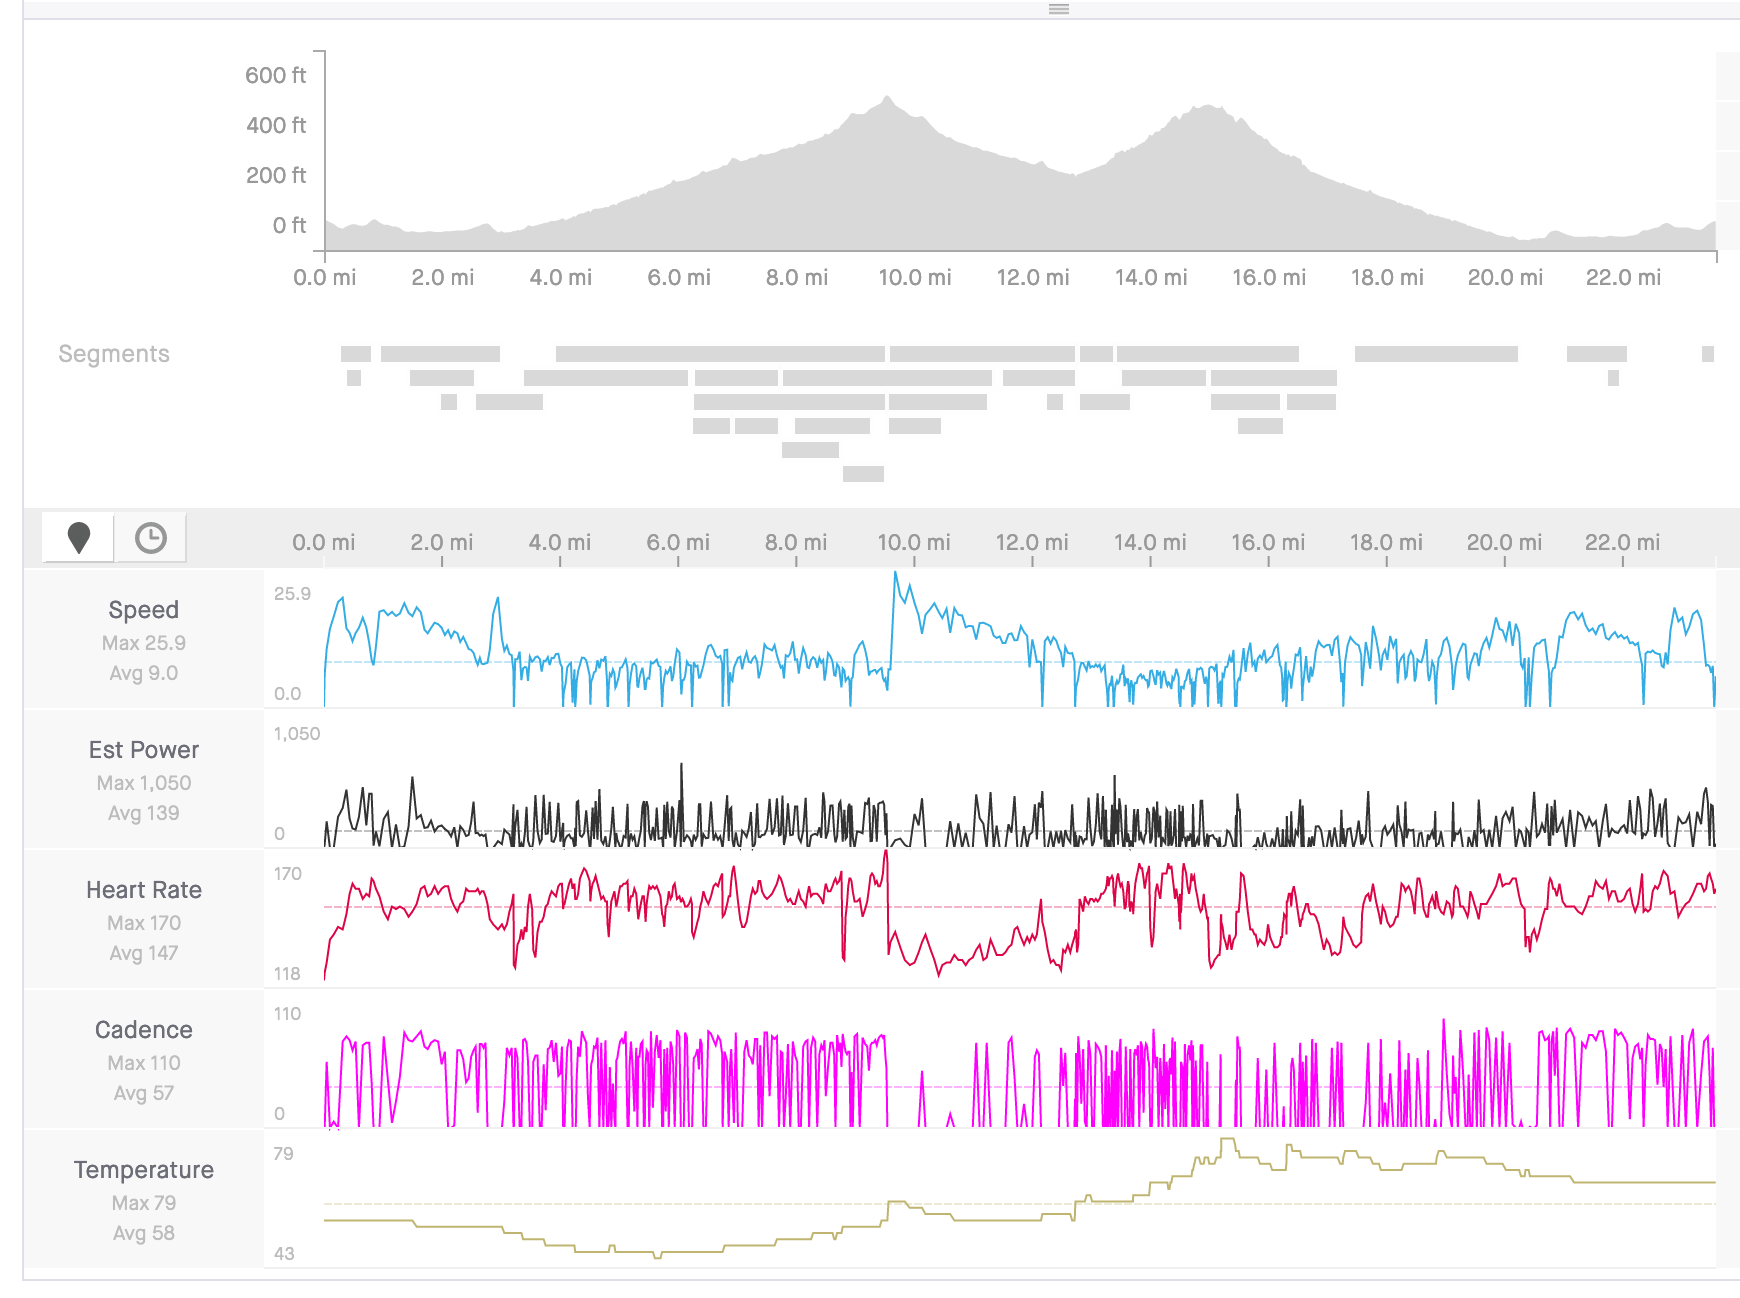Click the Max 25.9 speed value
This screenshot has width=1740, height=1298.
coord(144,643)
